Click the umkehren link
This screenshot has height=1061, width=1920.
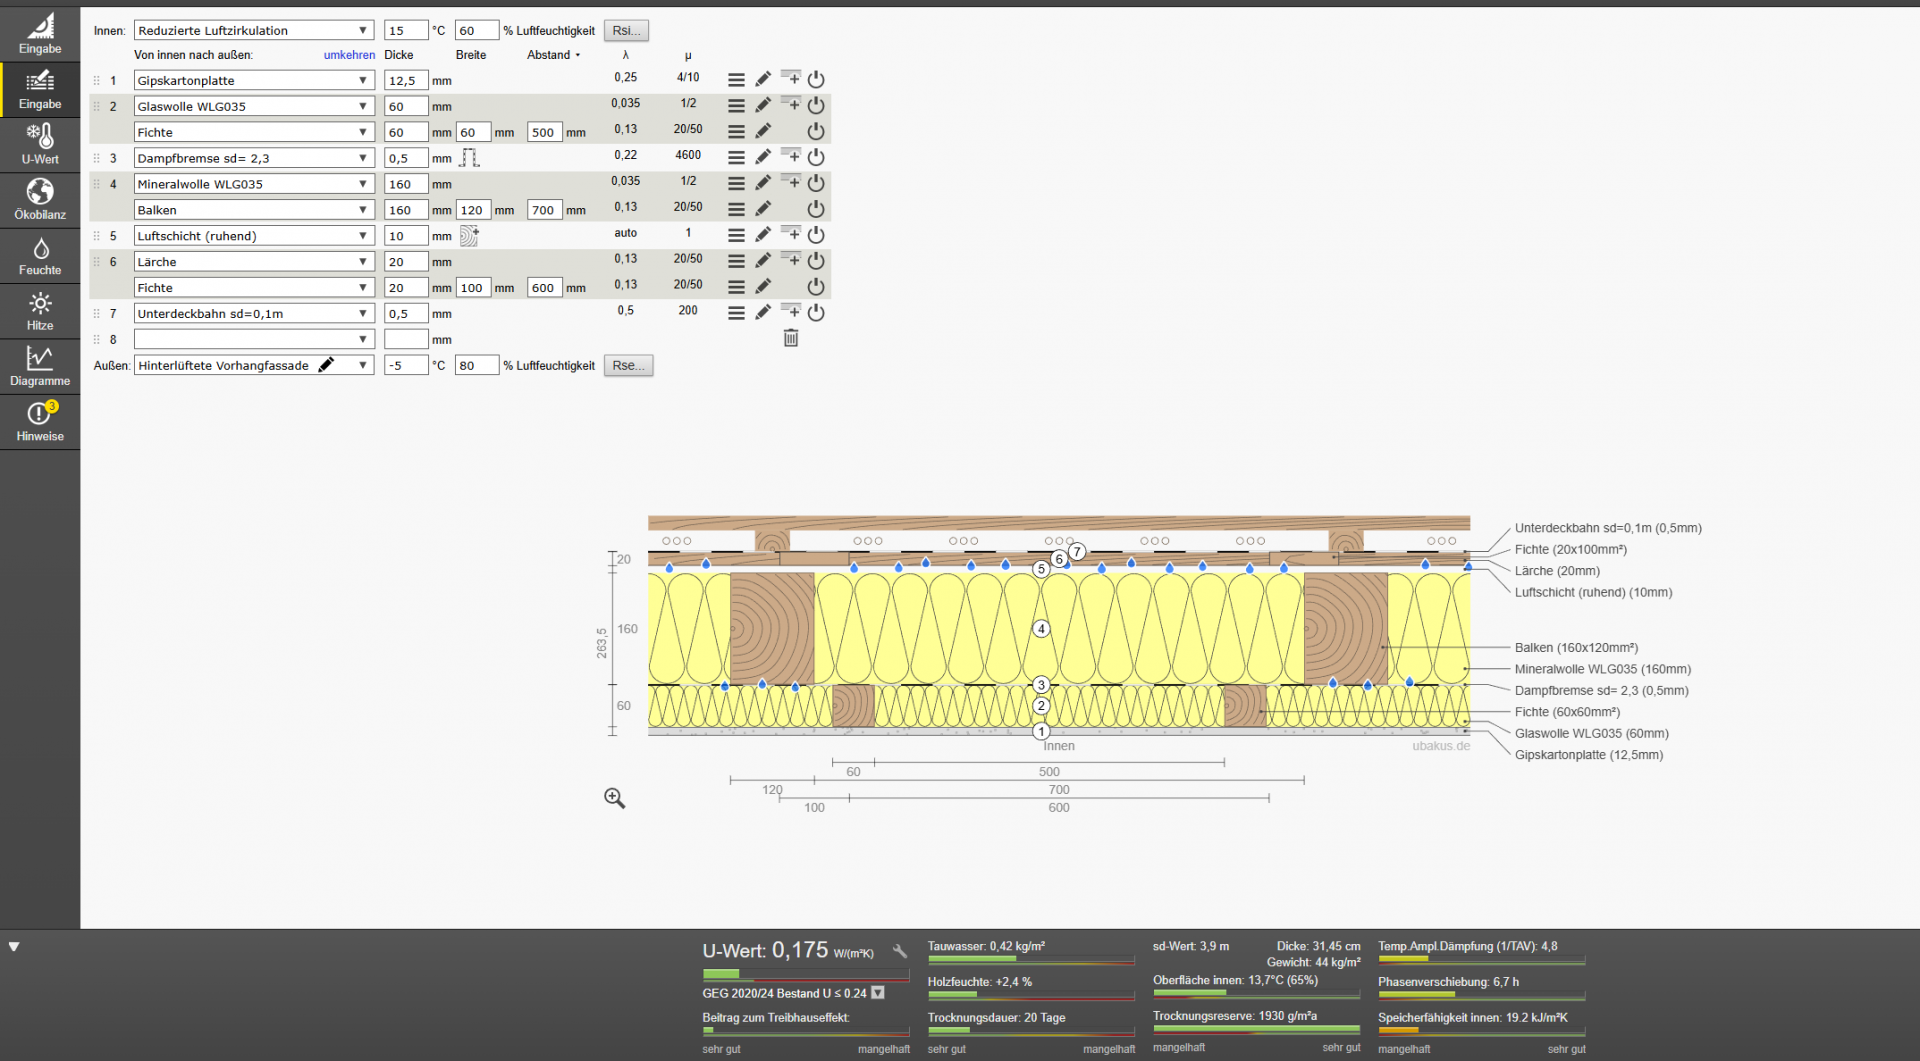(x=349, y=55)
